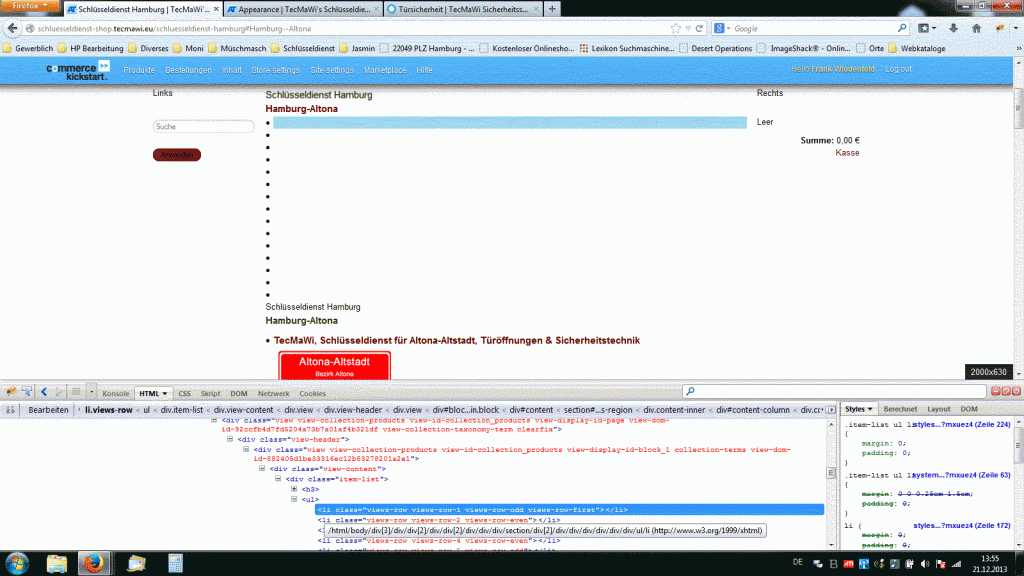
Task: Click the Suche search input field
Action: click(203, 127)
